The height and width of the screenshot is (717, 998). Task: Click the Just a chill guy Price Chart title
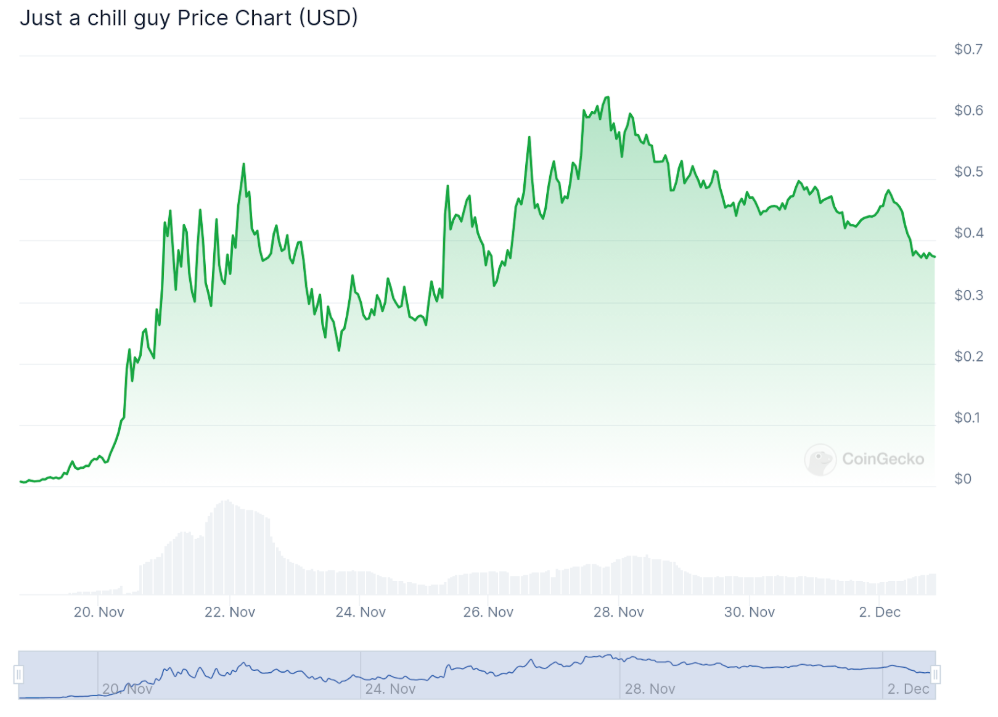(188, 18)
